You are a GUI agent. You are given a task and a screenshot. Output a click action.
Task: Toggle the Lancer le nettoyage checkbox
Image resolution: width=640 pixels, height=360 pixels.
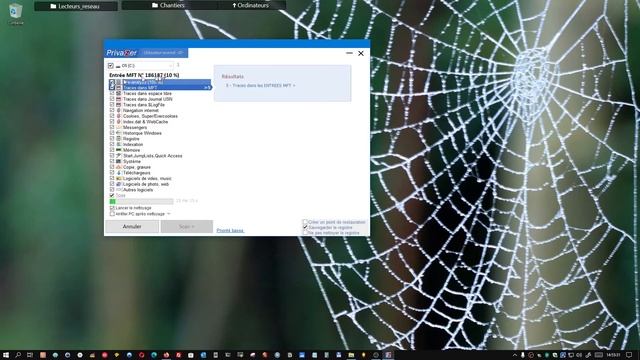click(112, 208)
